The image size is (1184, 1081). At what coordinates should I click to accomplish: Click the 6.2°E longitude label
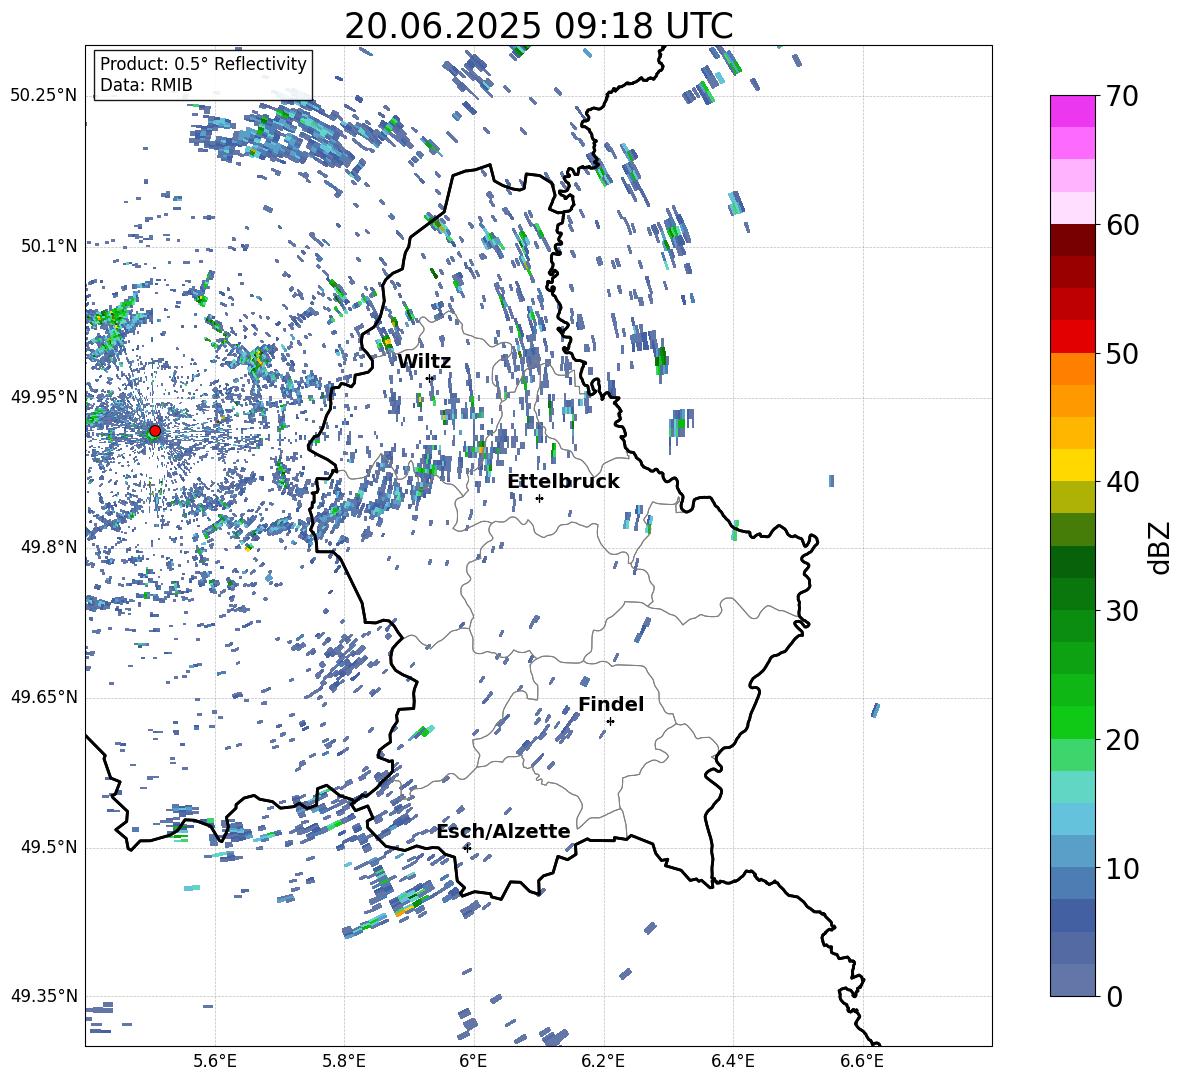point(603,1062)
